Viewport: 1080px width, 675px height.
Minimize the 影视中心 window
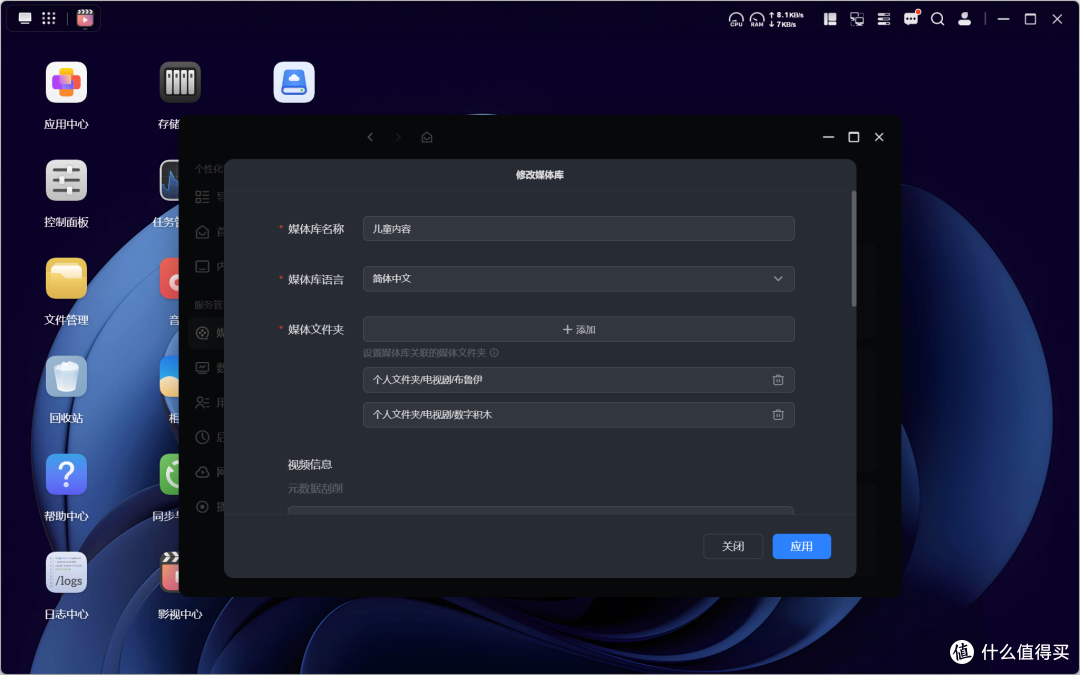pos(829,137)
